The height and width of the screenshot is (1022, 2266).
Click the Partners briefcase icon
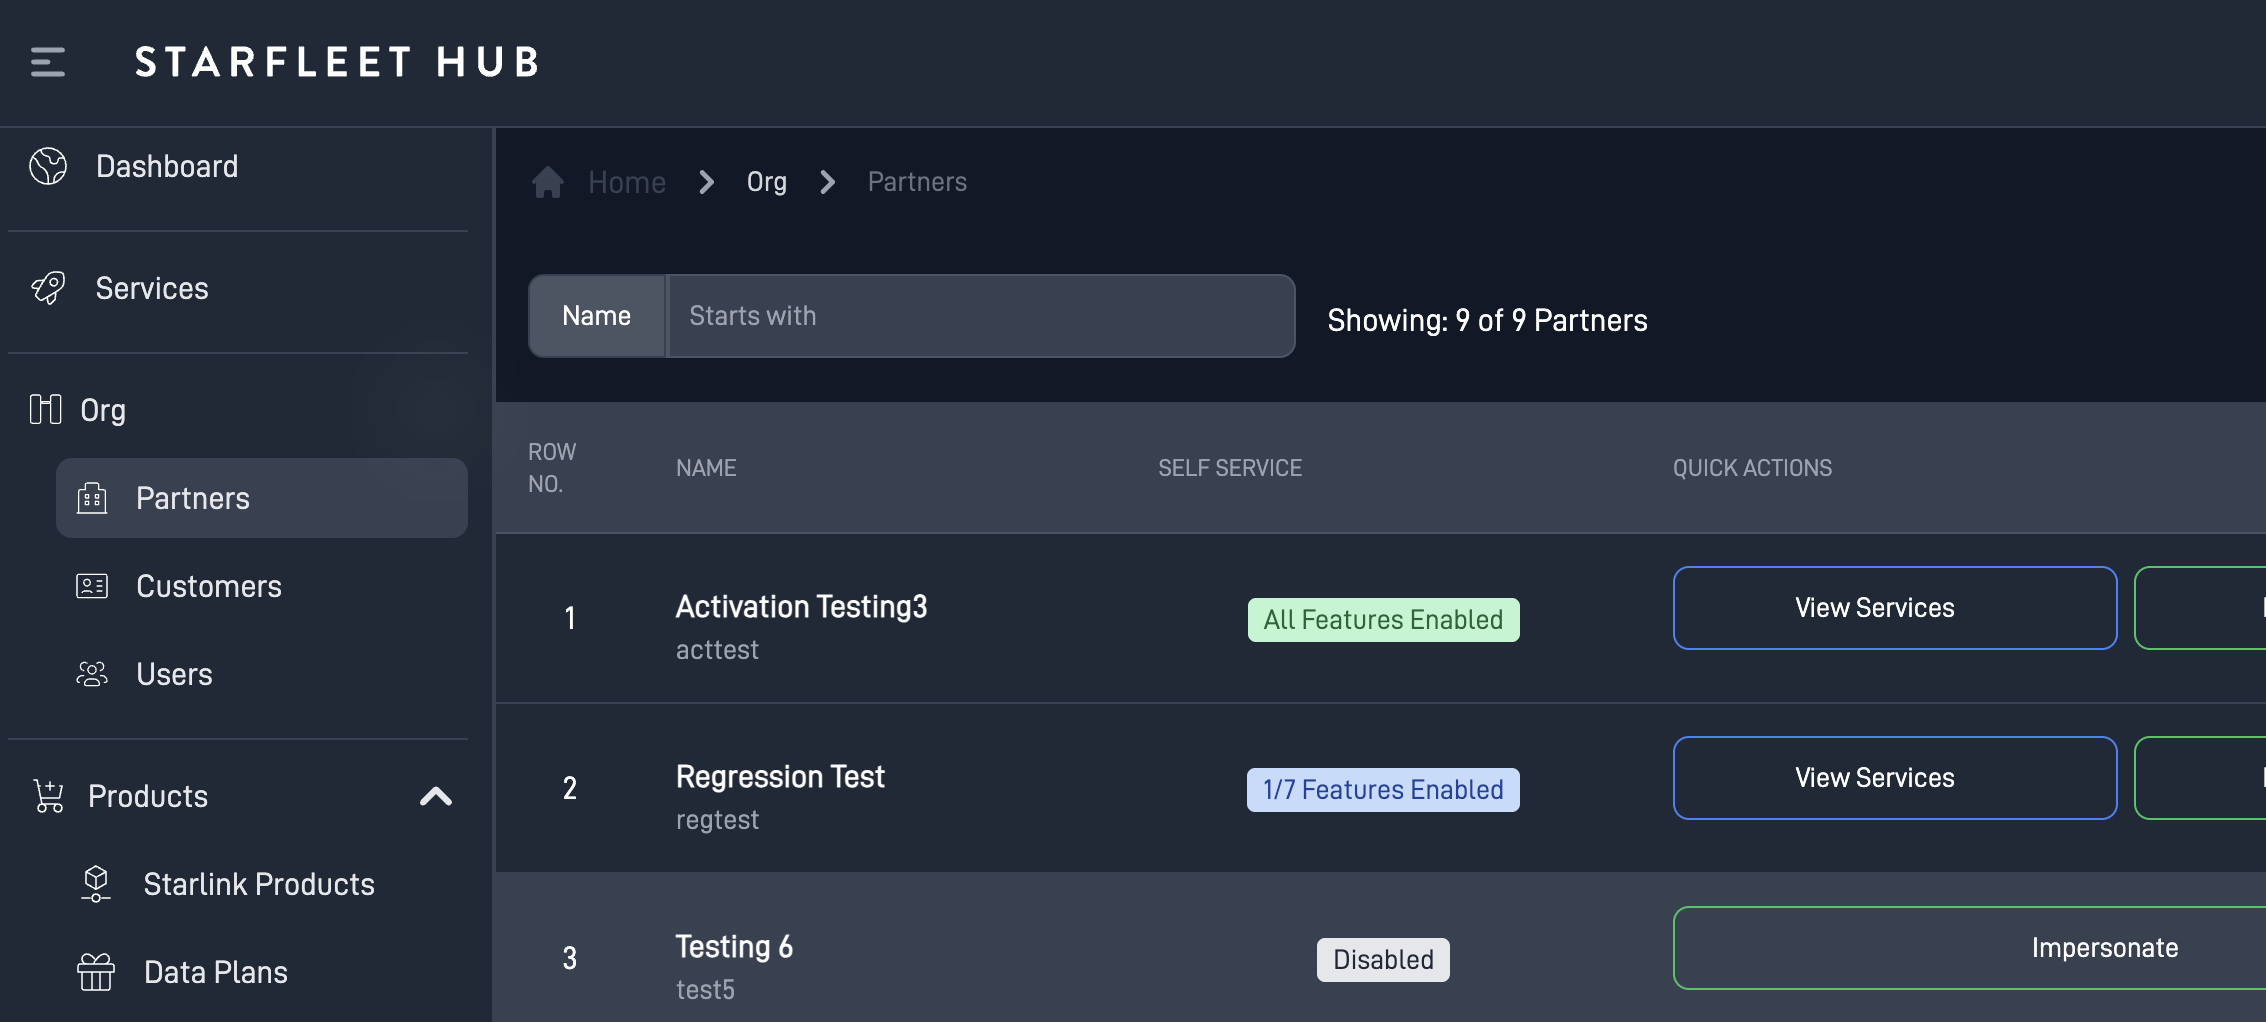93,498
